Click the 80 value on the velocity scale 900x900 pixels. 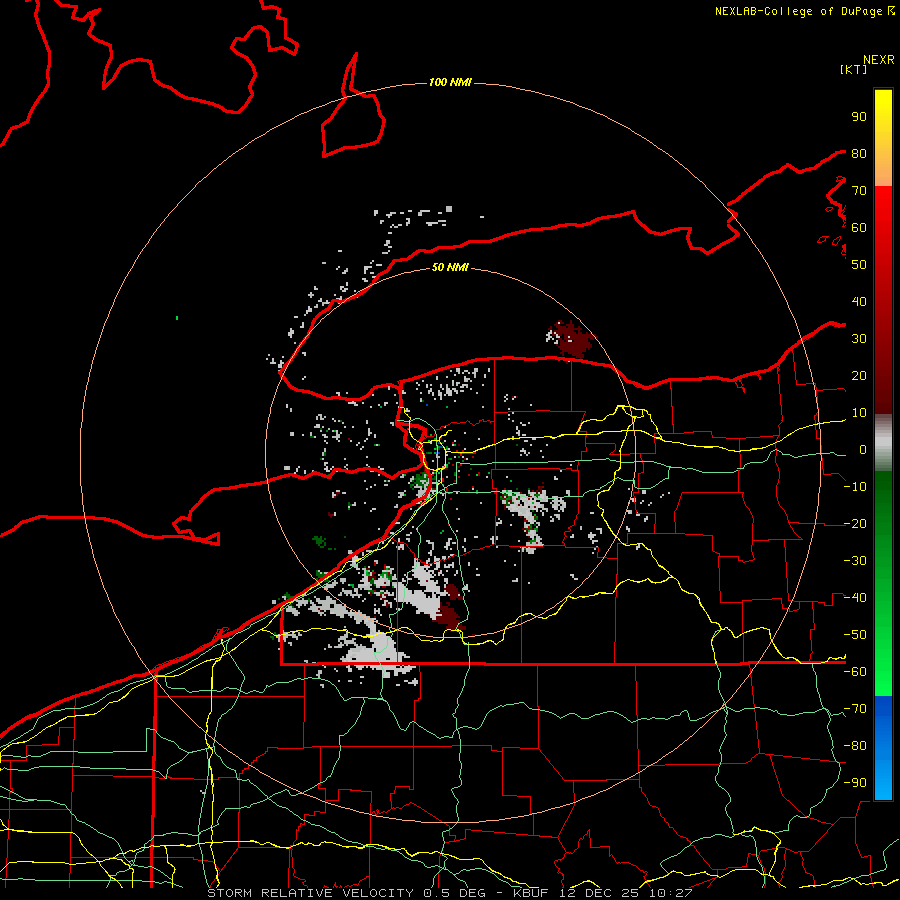(x=859, y=154)
